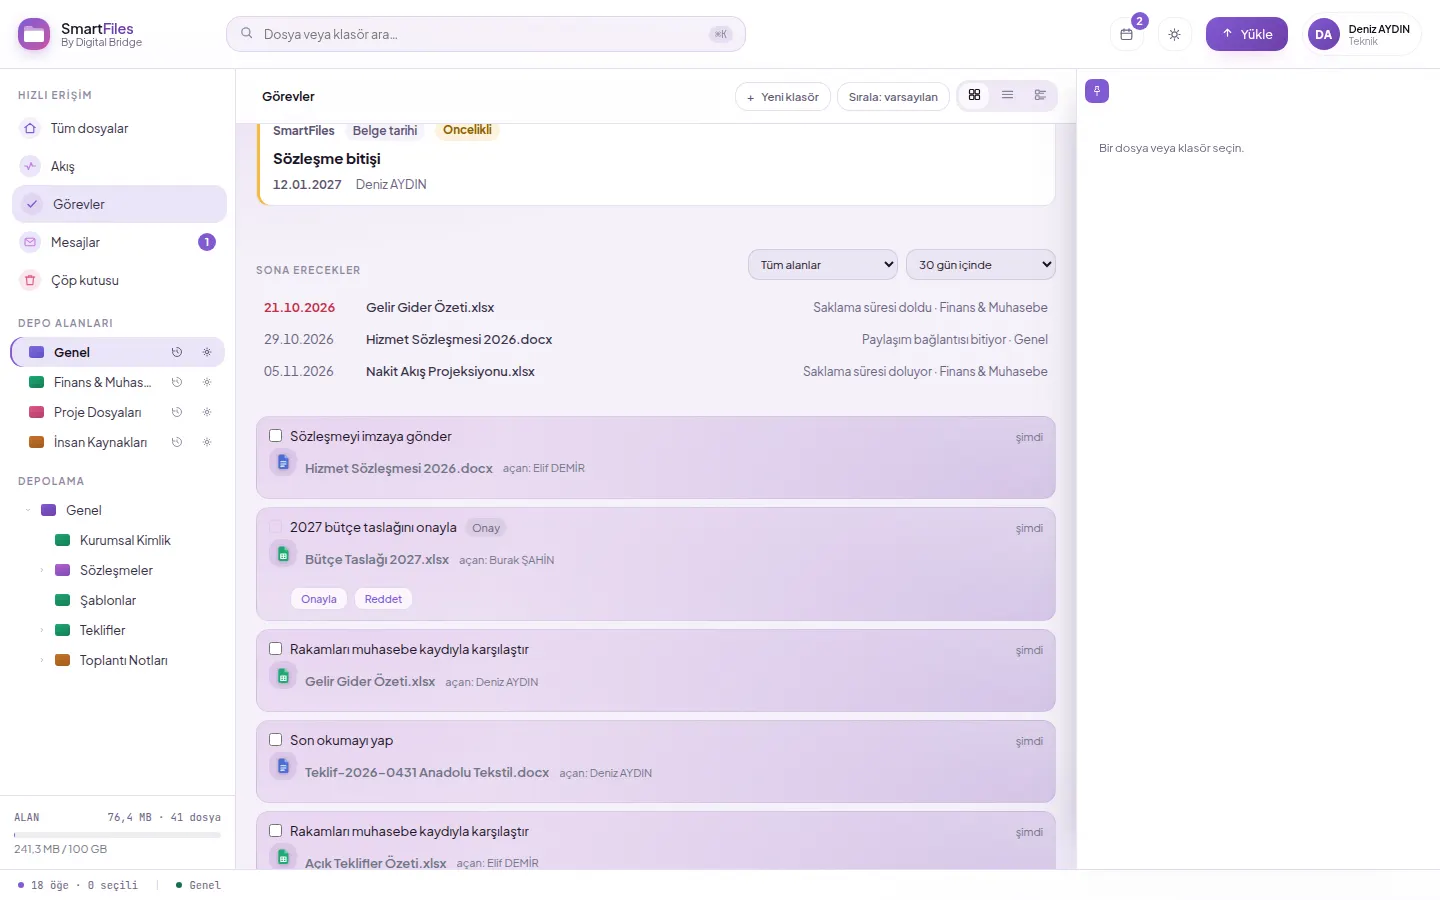Open the 30 gün içinde dropdown
The width and height of the screenshot is (1440, 900).
click(981, 265)
